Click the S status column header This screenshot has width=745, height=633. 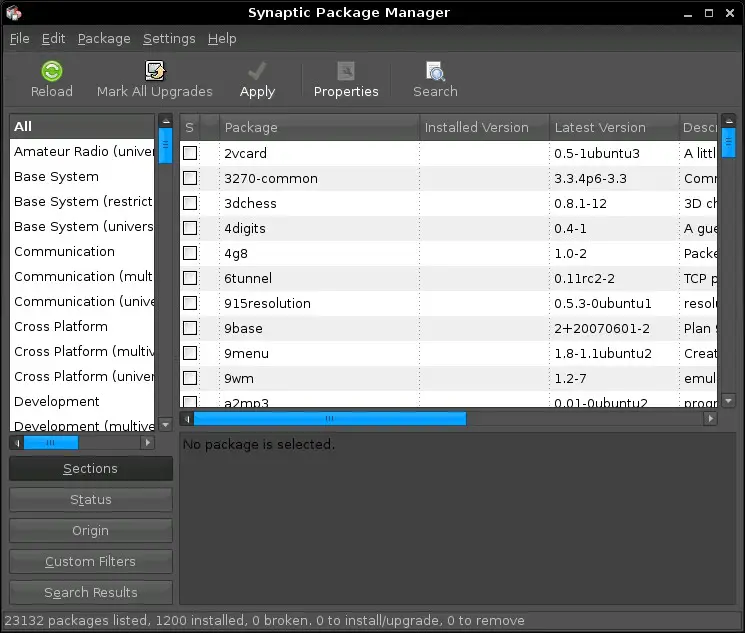click(190, 127)
